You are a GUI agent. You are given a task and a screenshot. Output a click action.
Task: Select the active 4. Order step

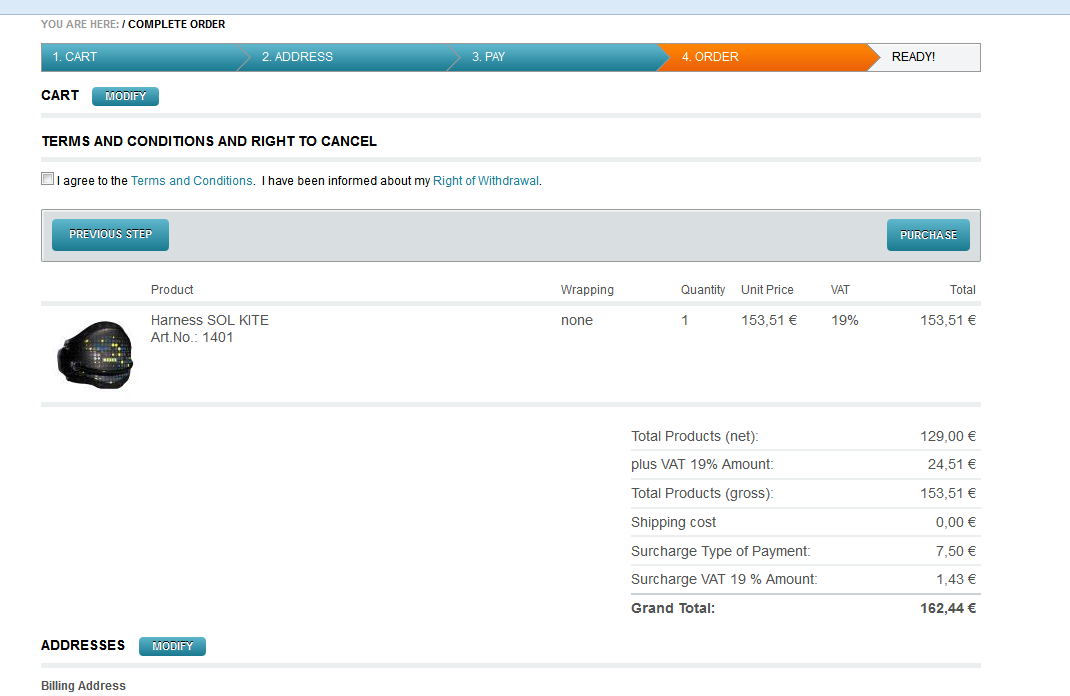coord(710,57)
